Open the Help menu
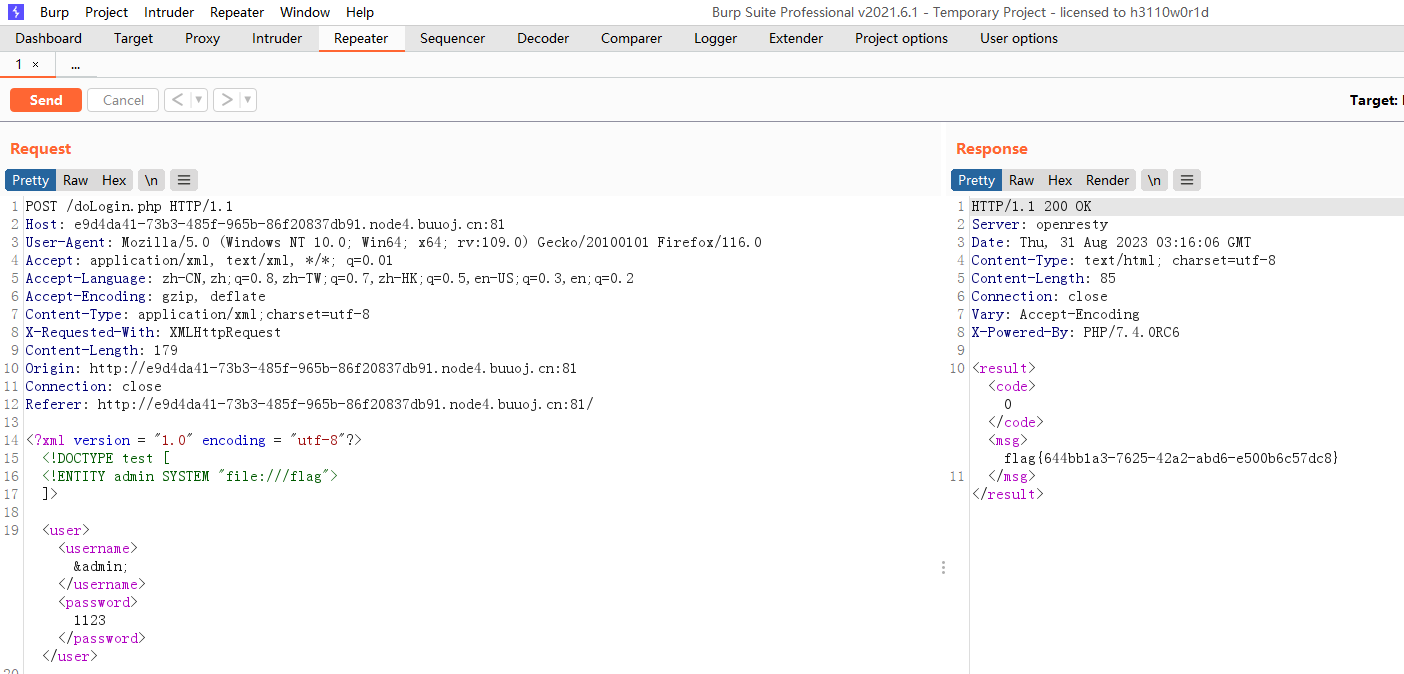 click(360, 12)
